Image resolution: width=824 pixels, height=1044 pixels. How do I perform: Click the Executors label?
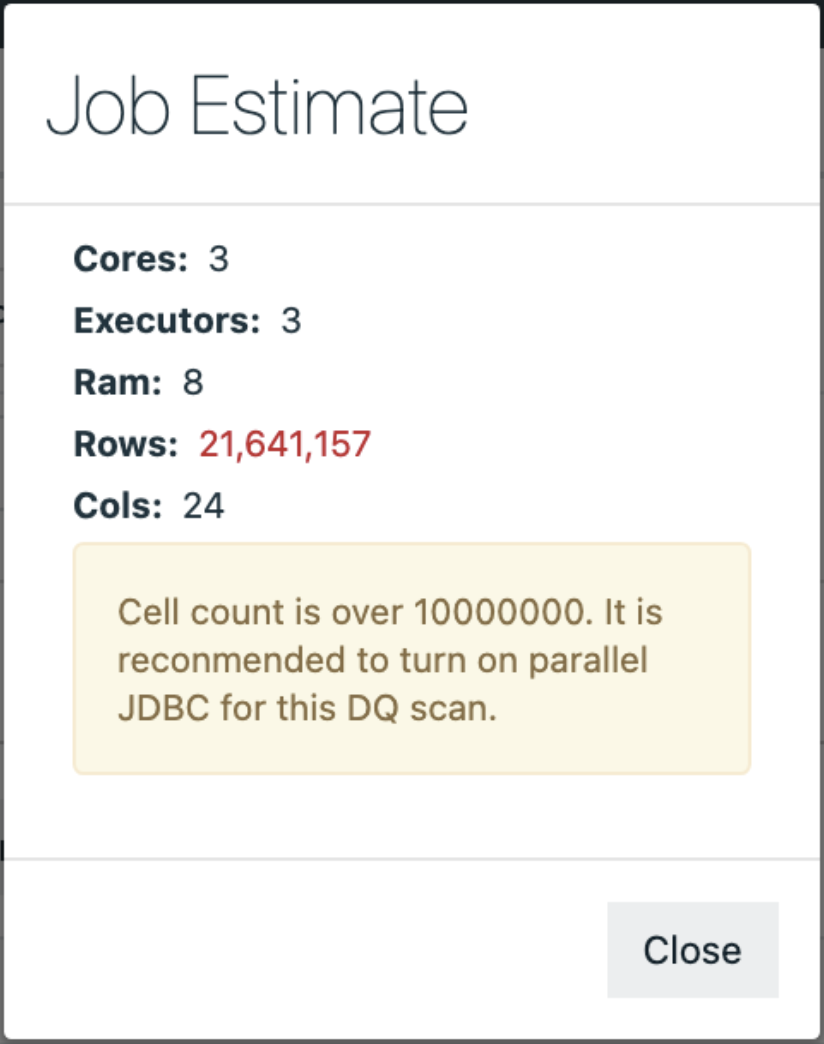pyautogui.click(x=166, y=321)
